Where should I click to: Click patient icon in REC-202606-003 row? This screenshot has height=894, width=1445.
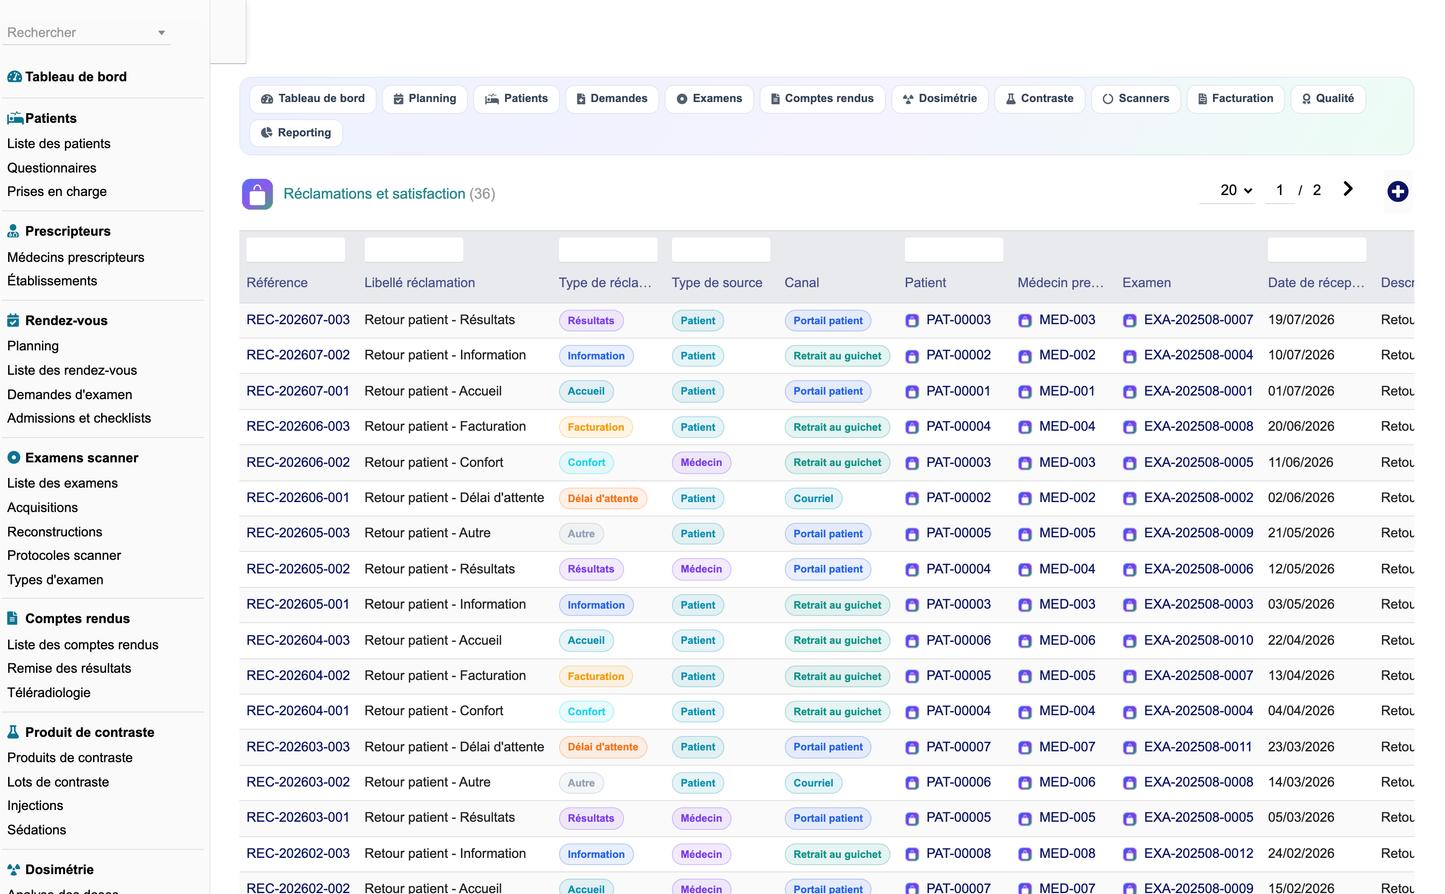[x=912, y=427]
